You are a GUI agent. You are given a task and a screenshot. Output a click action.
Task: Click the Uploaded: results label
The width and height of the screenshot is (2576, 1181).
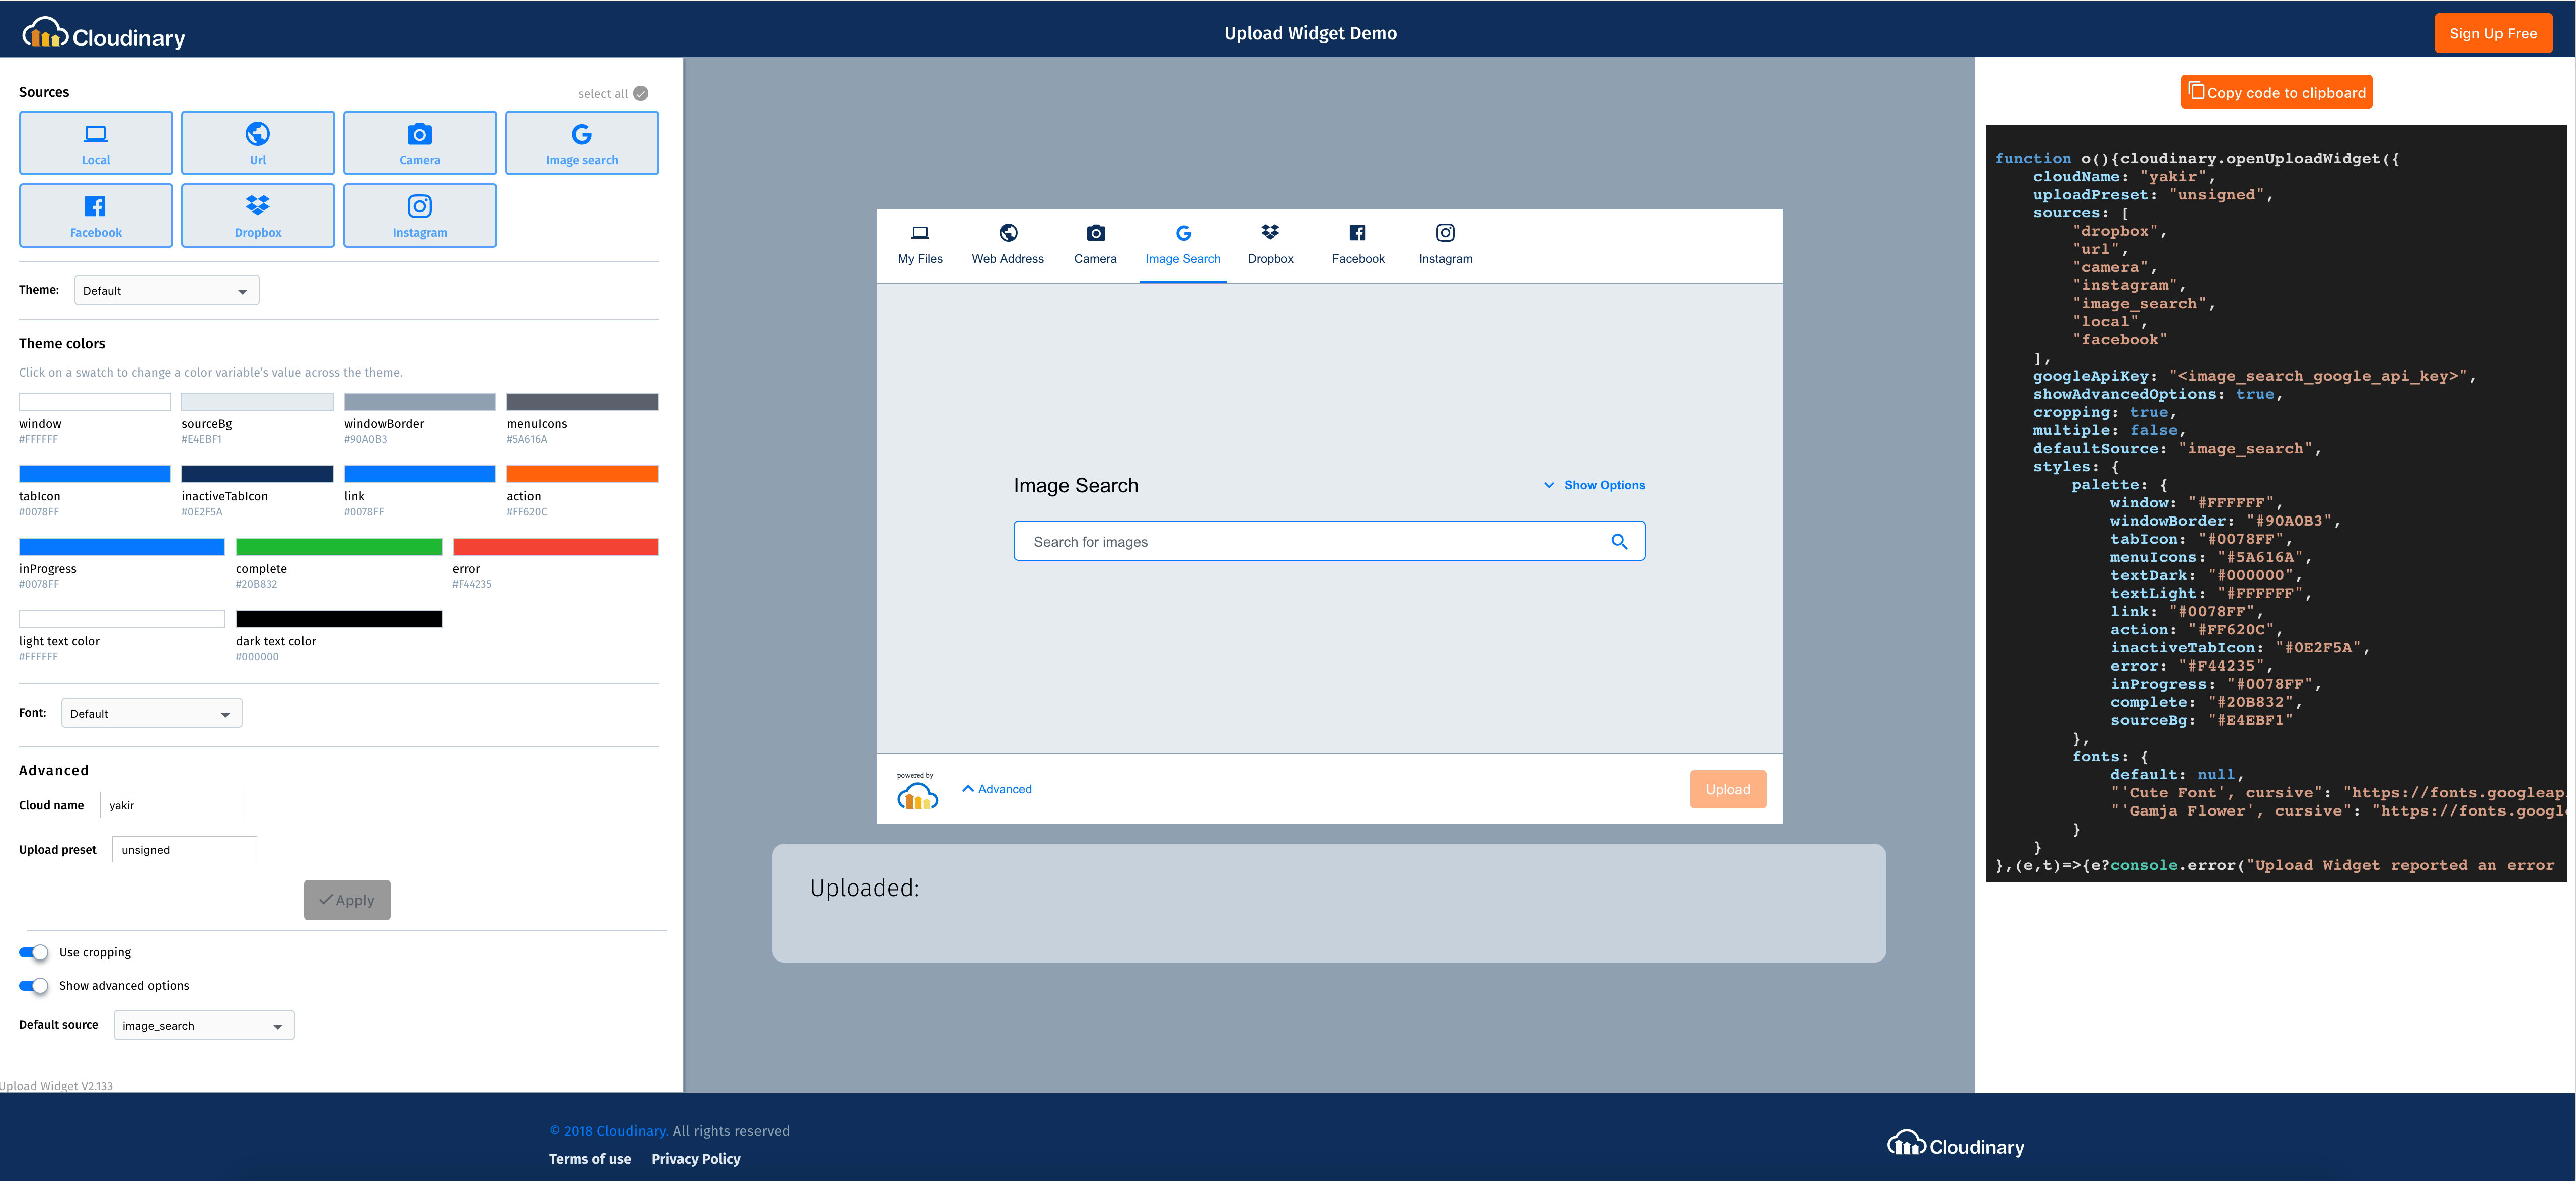click(864, 888)
